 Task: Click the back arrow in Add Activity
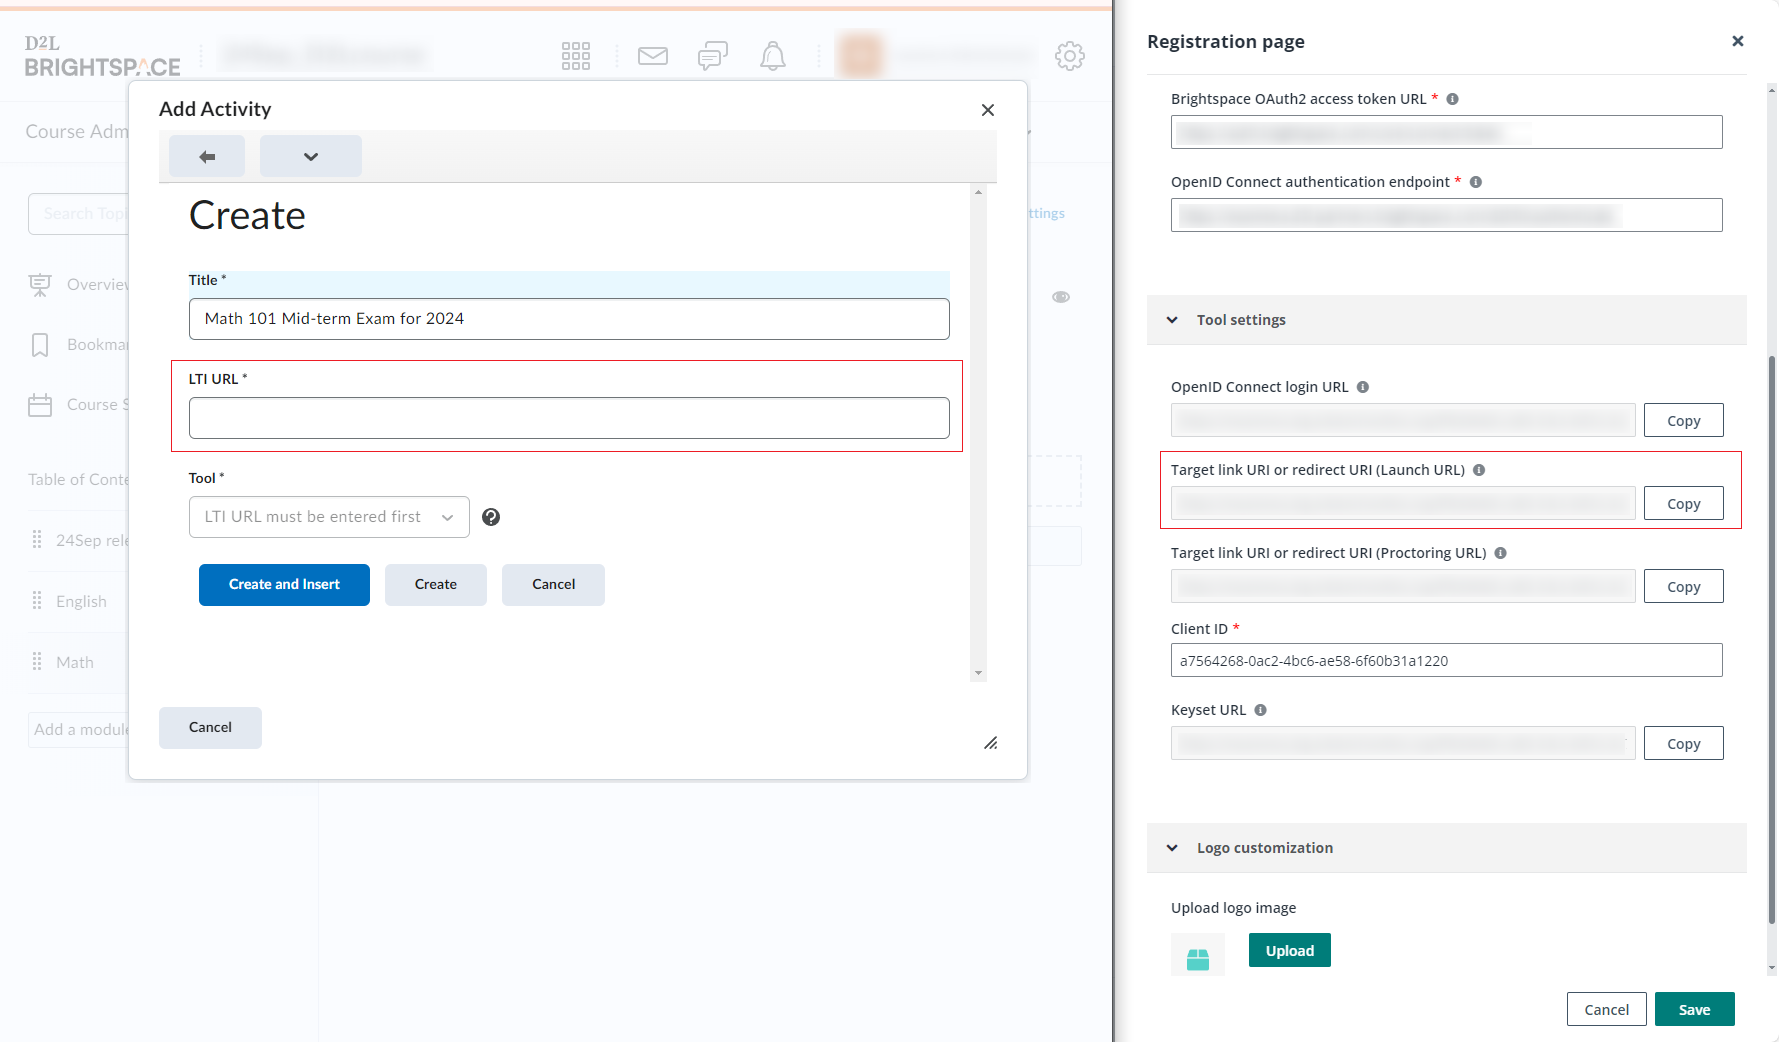(207, 156)
